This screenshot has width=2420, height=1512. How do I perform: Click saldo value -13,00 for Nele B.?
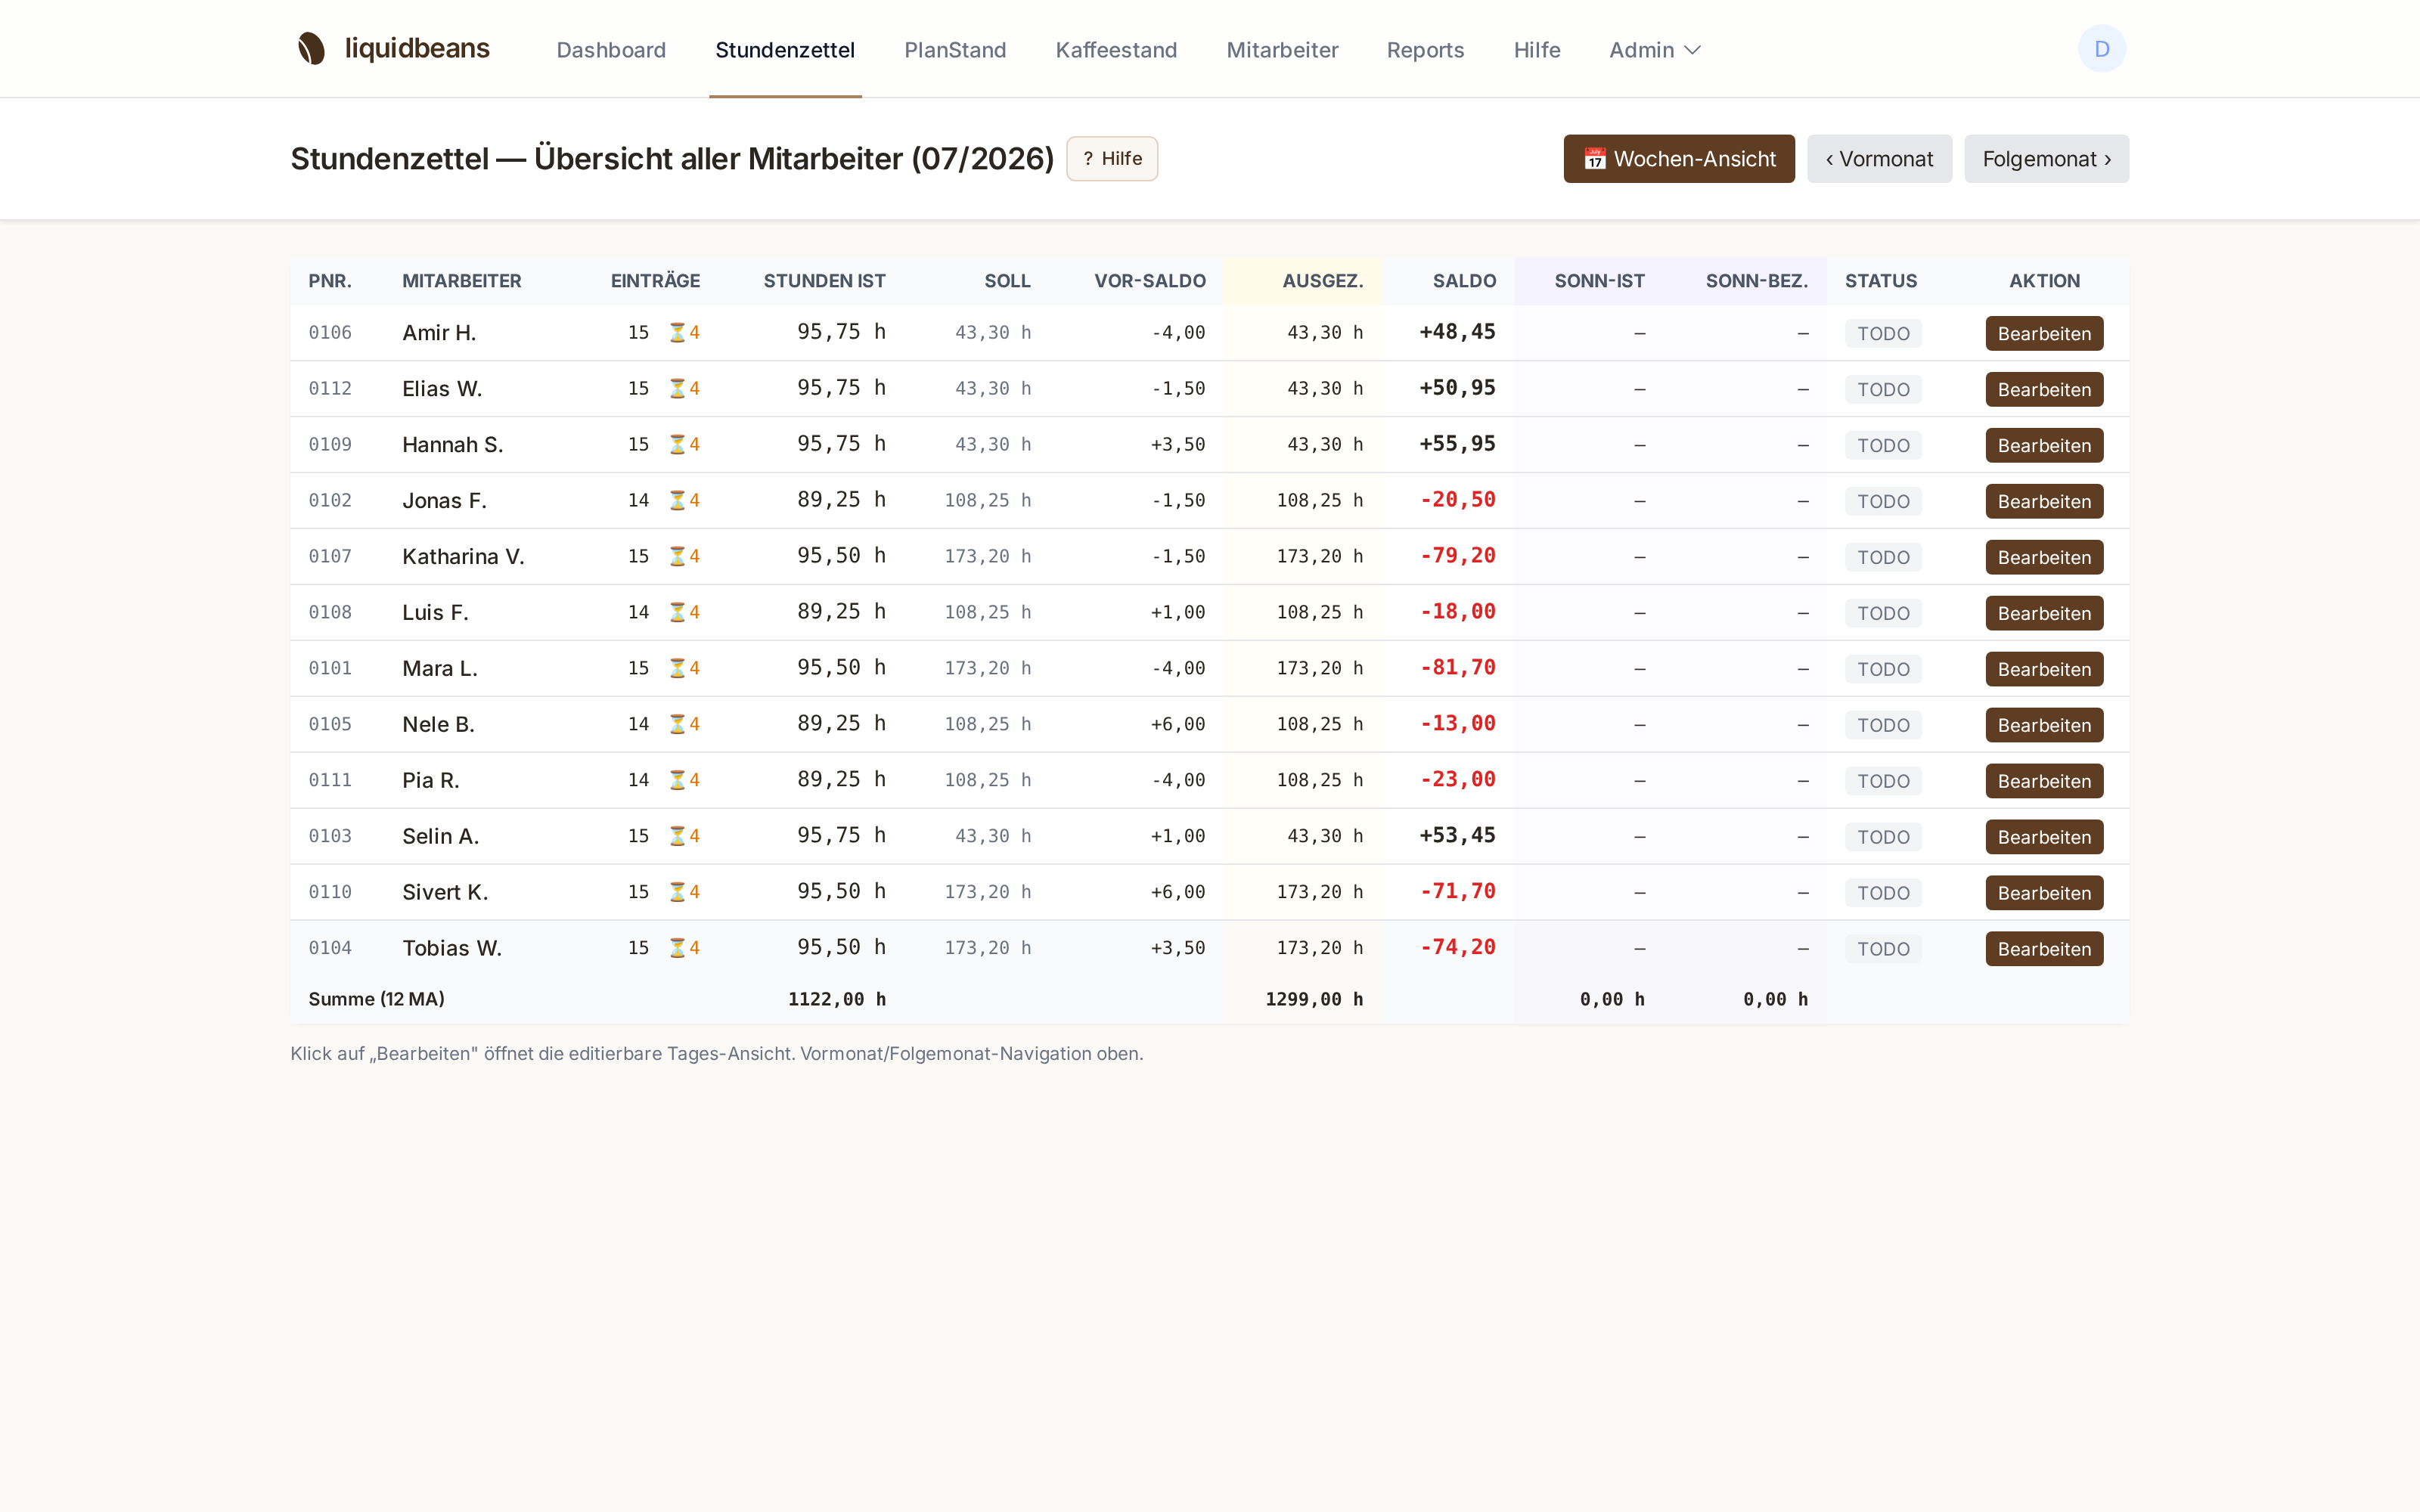click(1457, 724)
